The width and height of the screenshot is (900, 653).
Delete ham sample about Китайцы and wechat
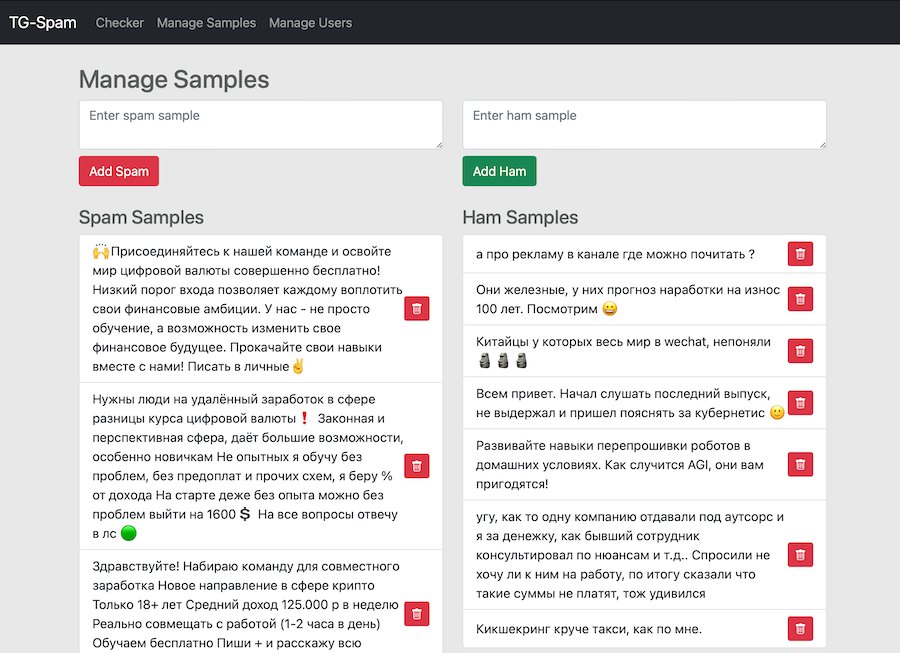click(800, 351)
